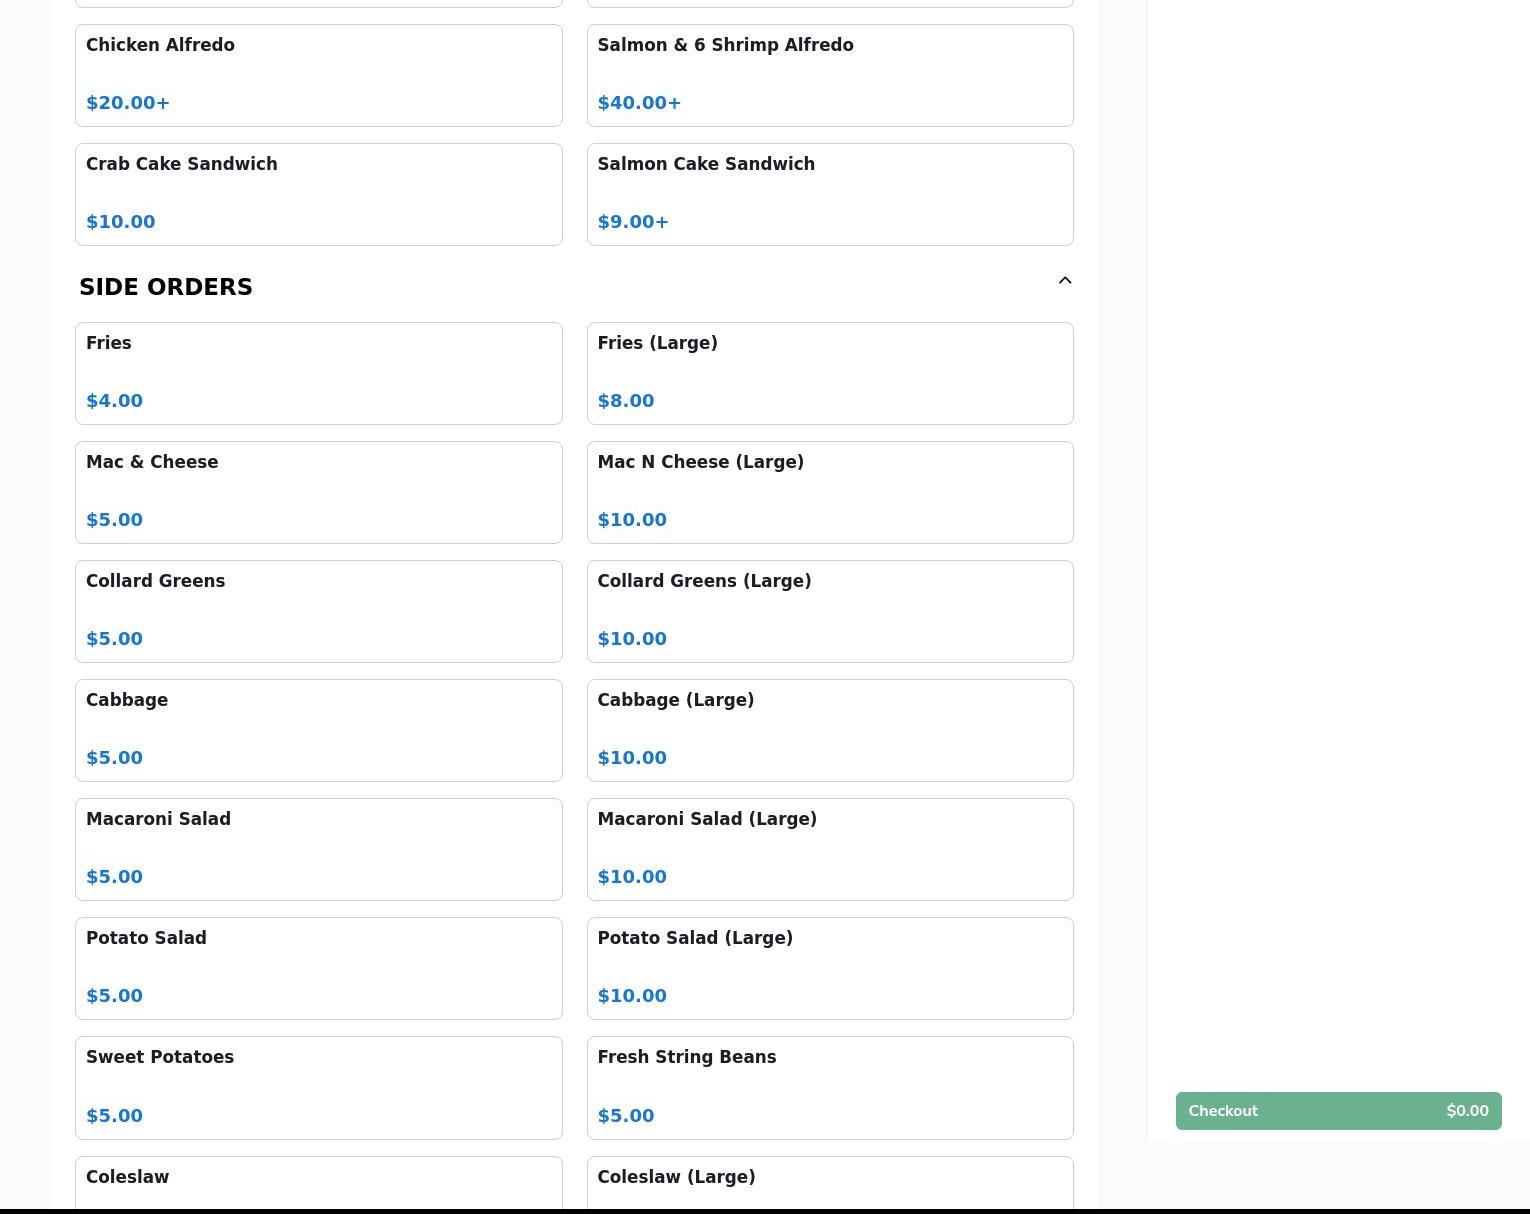Click the $20.00+ Chicken Alfredo price
The width and height of the screenshot is (1530, 1214).
point(128,103)
